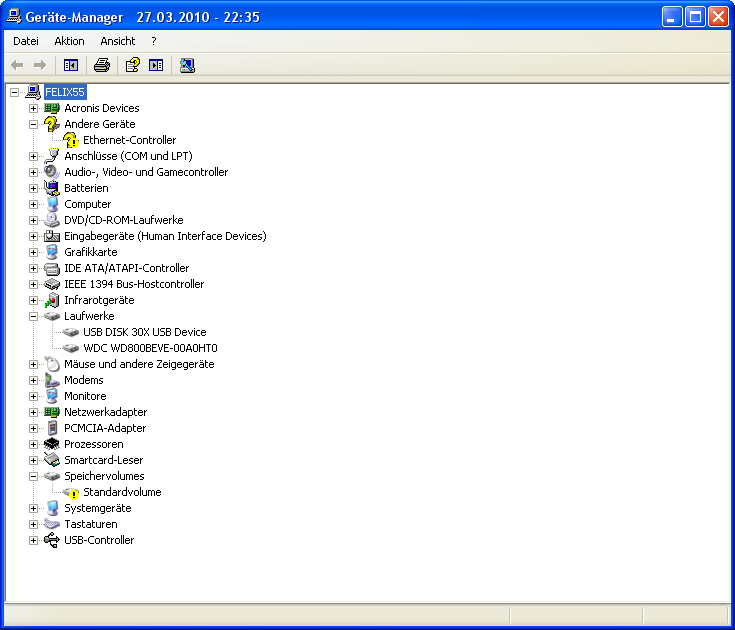Expand Anschlüsse (COM und LPT) node

tap(33, 156)
